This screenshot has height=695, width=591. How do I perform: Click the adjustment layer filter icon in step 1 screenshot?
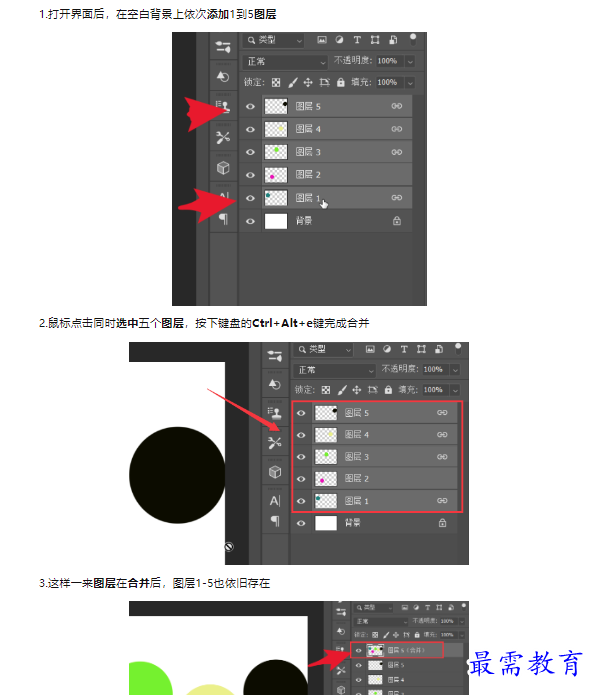[339, 40]
